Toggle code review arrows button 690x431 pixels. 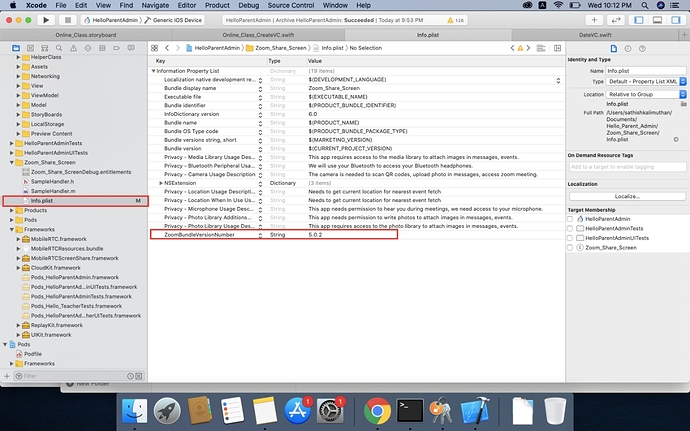pos(615,20)
